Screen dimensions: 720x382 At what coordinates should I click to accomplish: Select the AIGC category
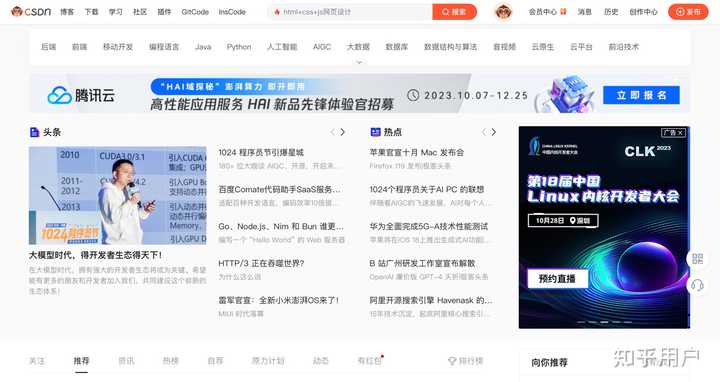[x=322, y=47]
